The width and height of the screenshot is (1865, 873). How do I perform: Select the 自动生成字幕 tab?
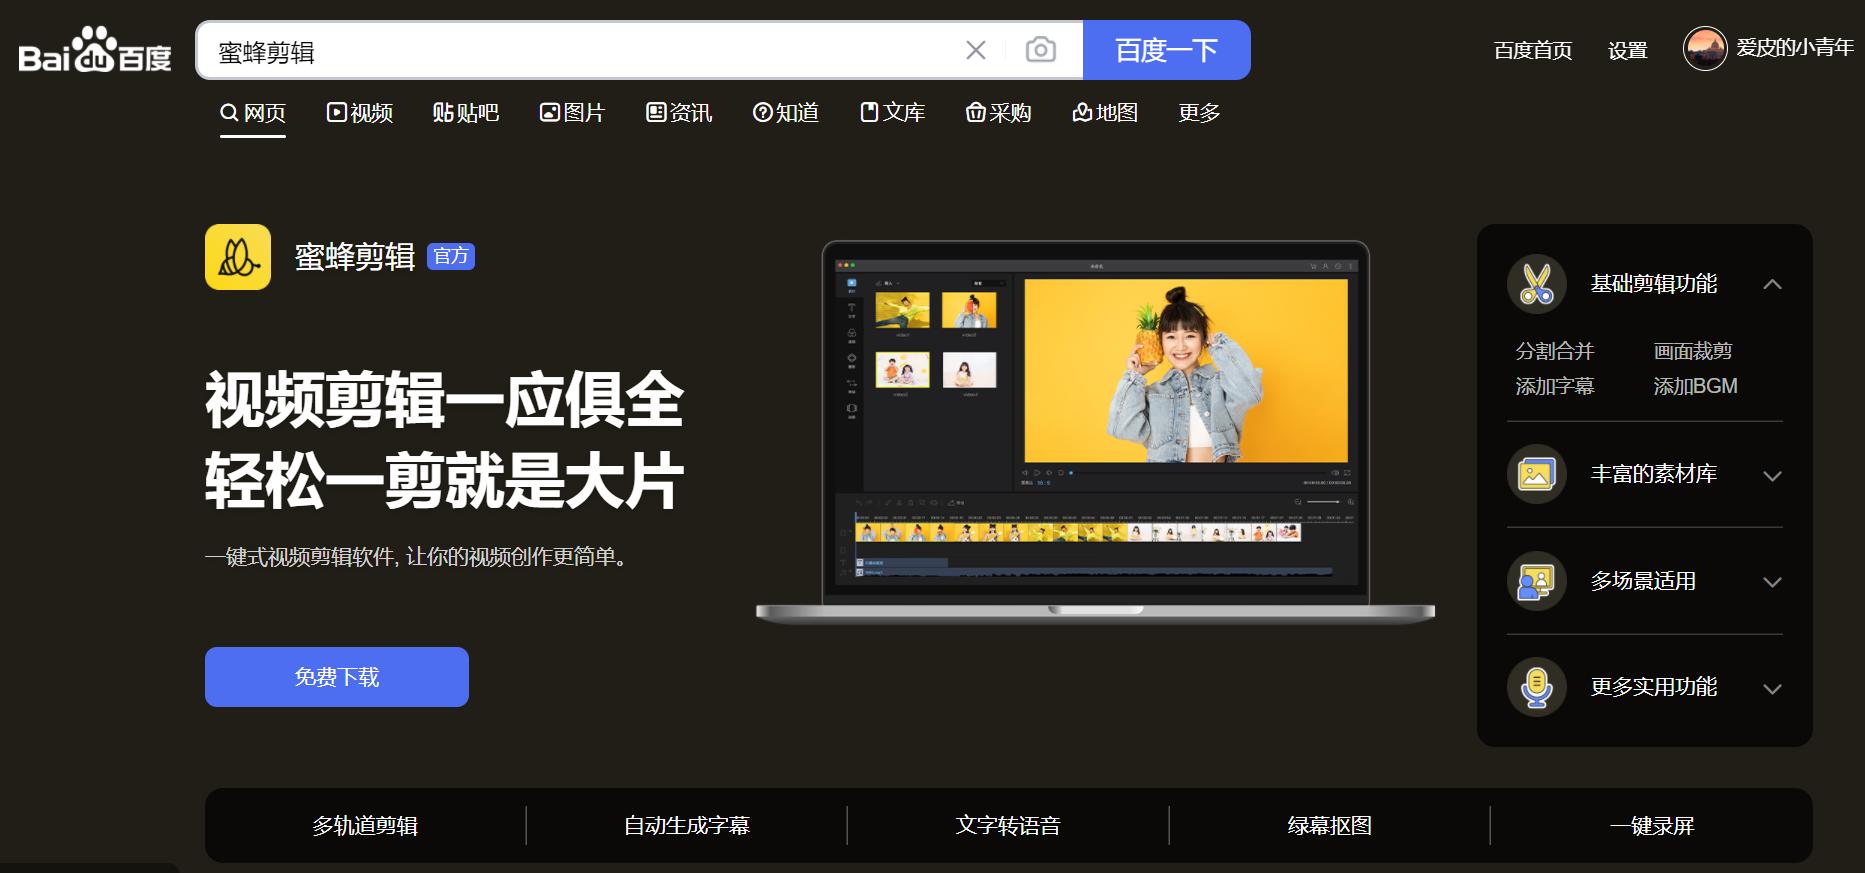click(x=687, y=826)
